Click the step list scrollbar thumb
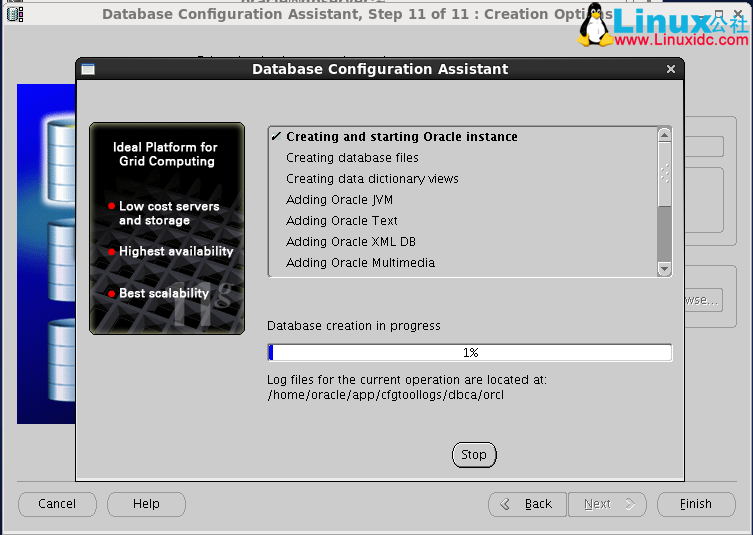This screenshot has height=535, width=753. (x=664, y=174)
